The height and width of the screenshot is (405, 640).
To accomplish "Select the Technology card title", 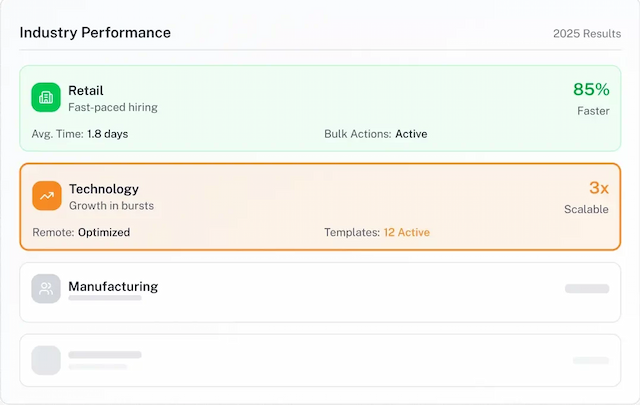I will pos(103,189).
